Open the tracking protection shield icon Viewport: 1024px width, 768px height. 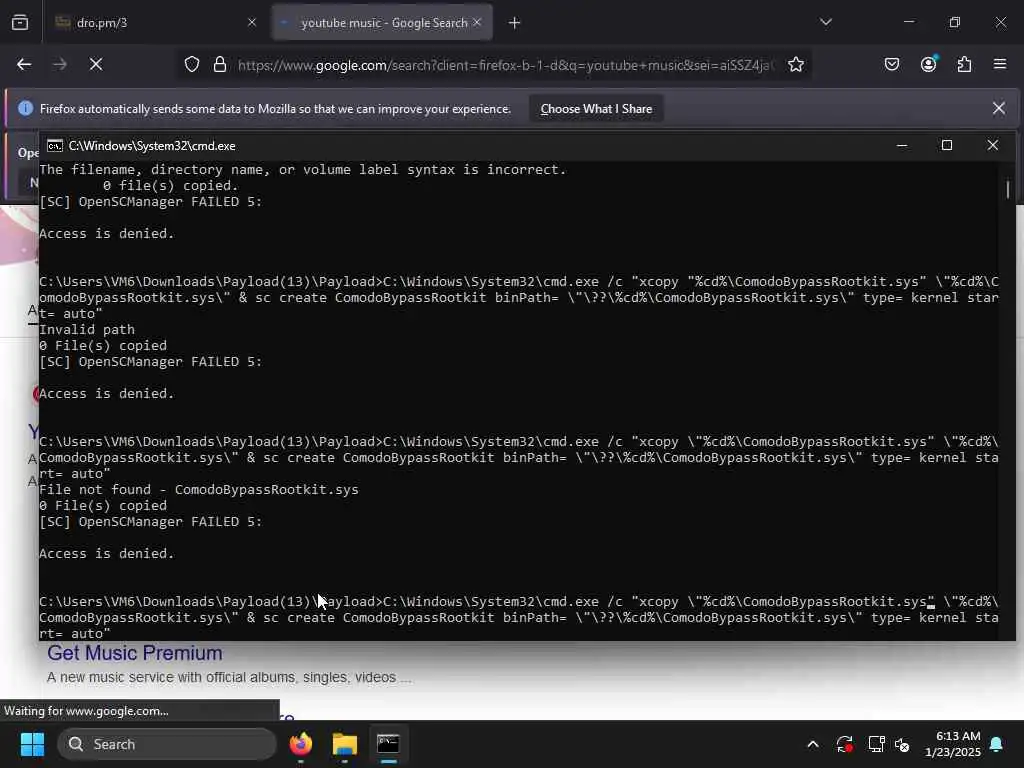(x=191, y=65)
